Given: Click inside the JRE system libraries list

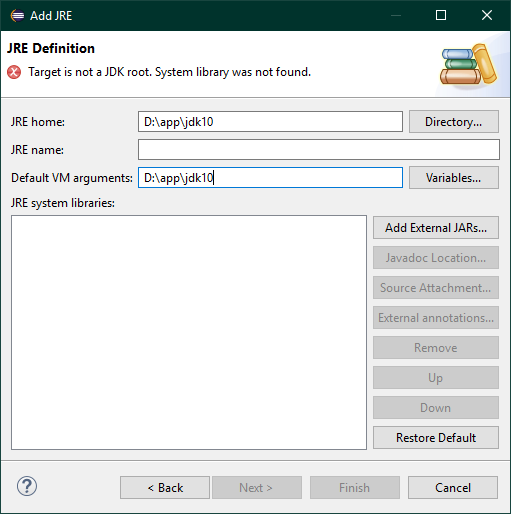Looking at the screenshot, I should click(x=189, y=332).
